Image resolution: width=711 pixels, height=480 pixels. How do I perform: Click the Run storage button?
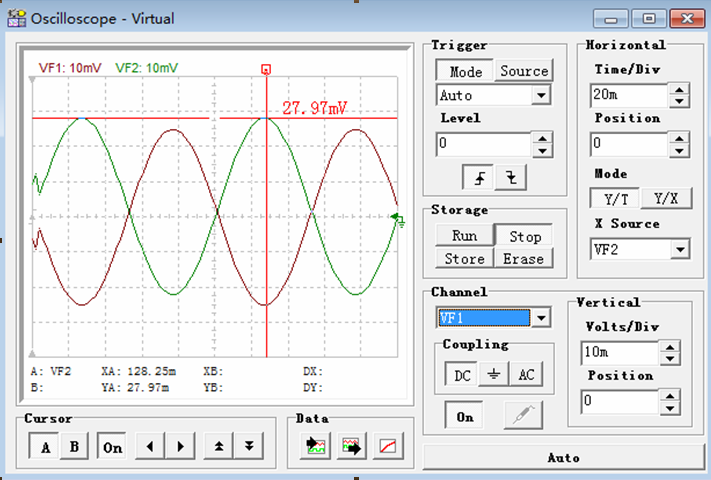[x=465, y=235]
